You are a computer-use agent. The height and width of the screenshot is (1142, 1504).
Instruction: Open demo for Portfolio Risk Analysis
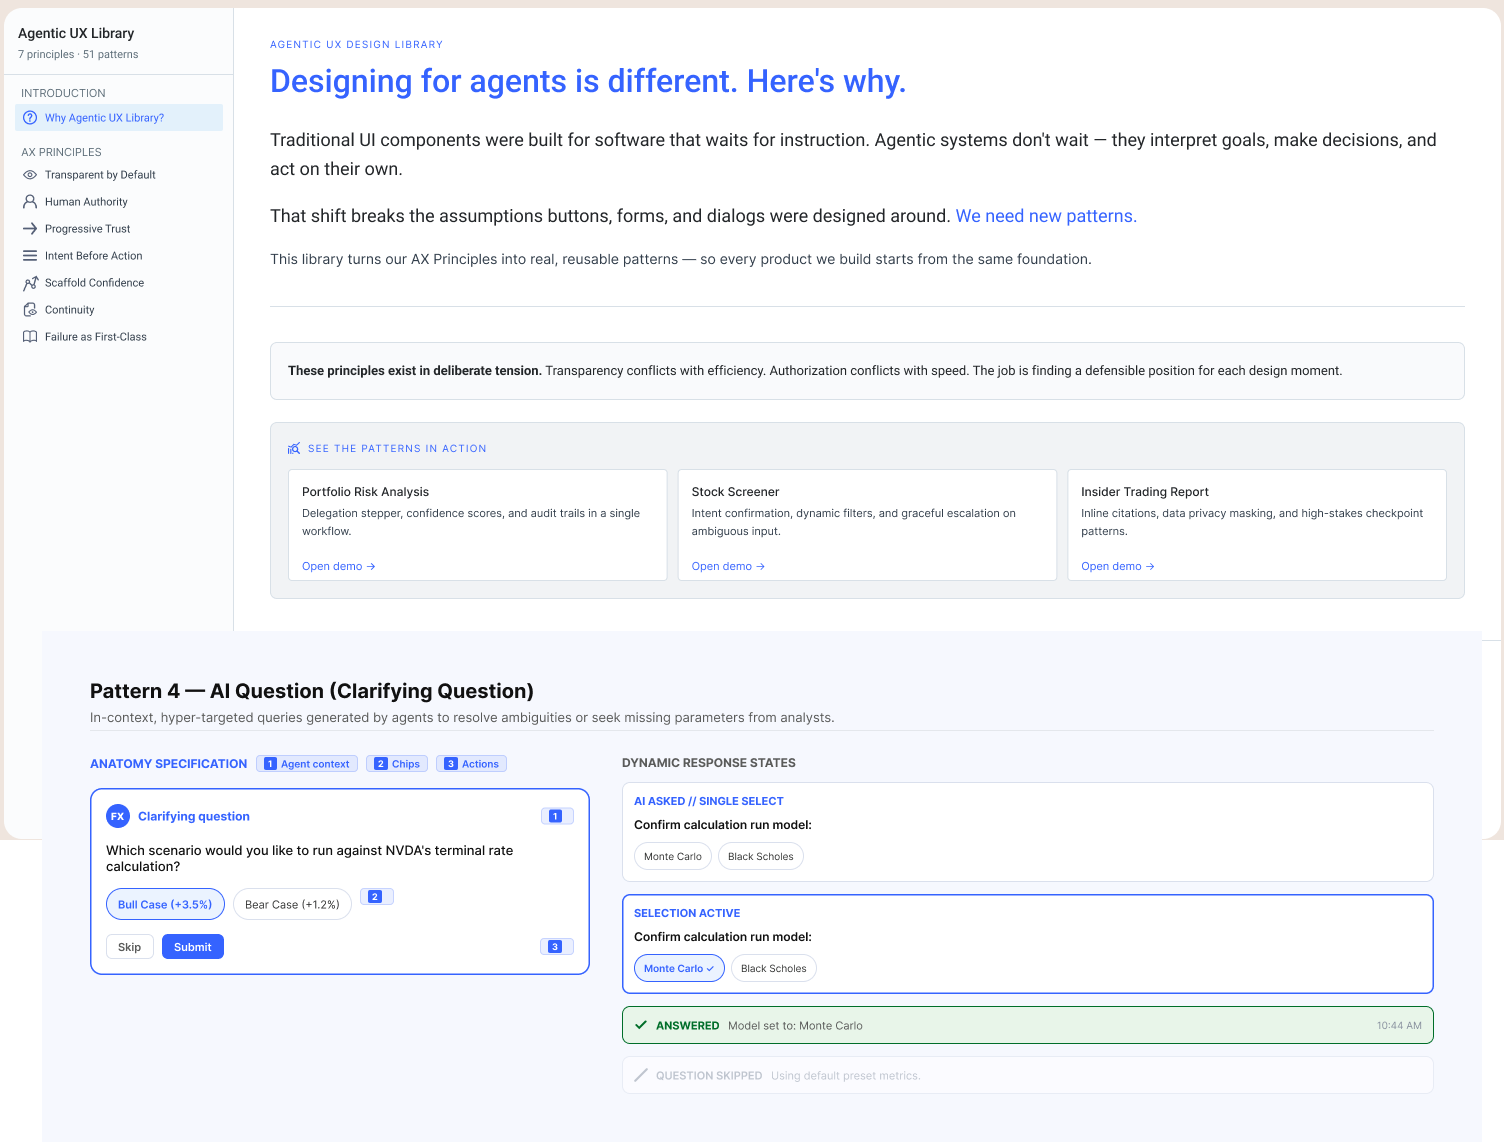pyautogui.click(x=338, y=566)
